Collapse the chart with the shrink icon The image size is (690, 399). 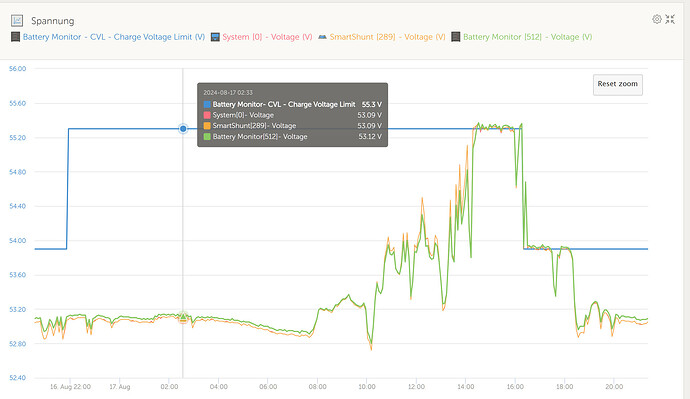pyautogui.click(x=670, y=19)
